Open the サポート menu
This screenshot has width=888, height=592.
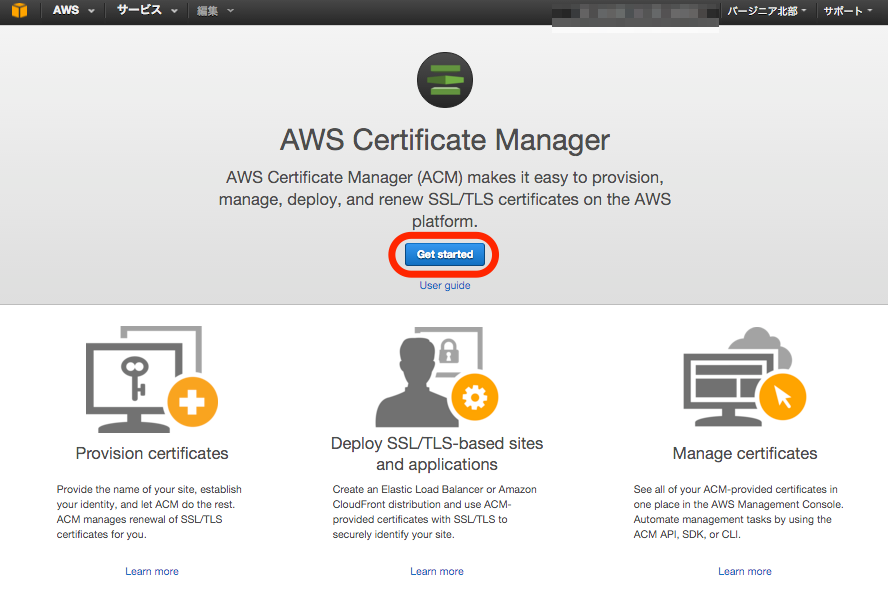849,11
